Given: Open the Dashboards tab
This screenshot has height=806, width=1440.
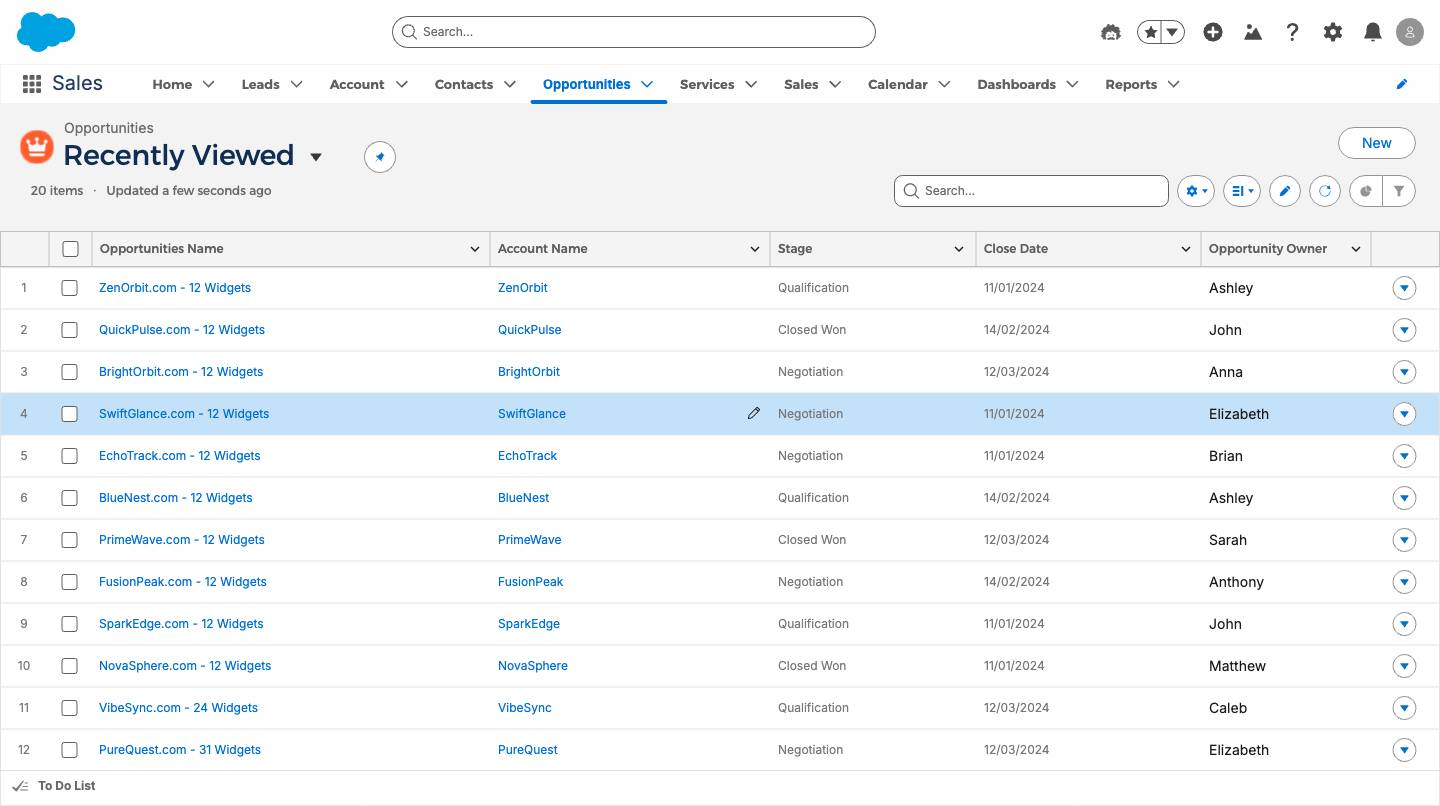Looking at the screenshot, I should (x=1016, y=84).
